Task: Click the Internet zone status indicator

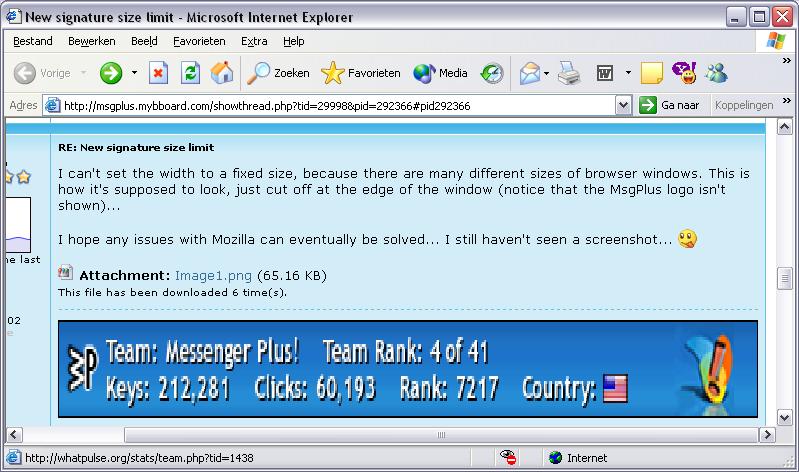Action: coord(578,458)
